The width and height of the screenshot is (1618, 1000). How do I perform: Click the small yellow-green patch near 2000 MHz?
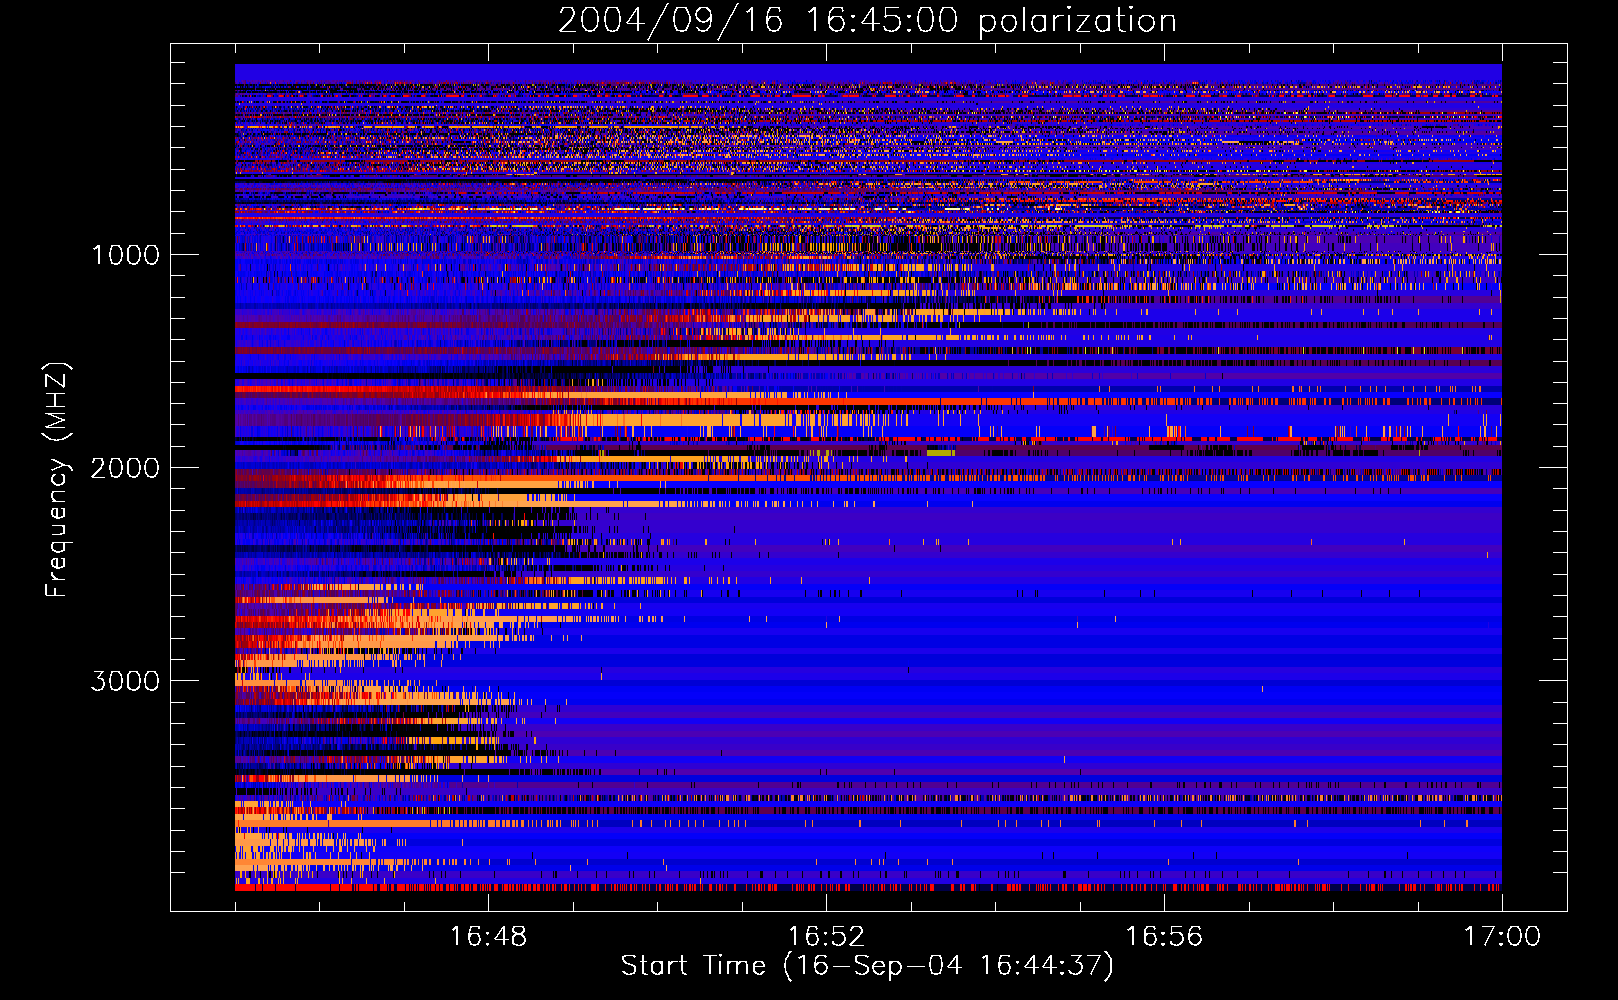[940, 453]
